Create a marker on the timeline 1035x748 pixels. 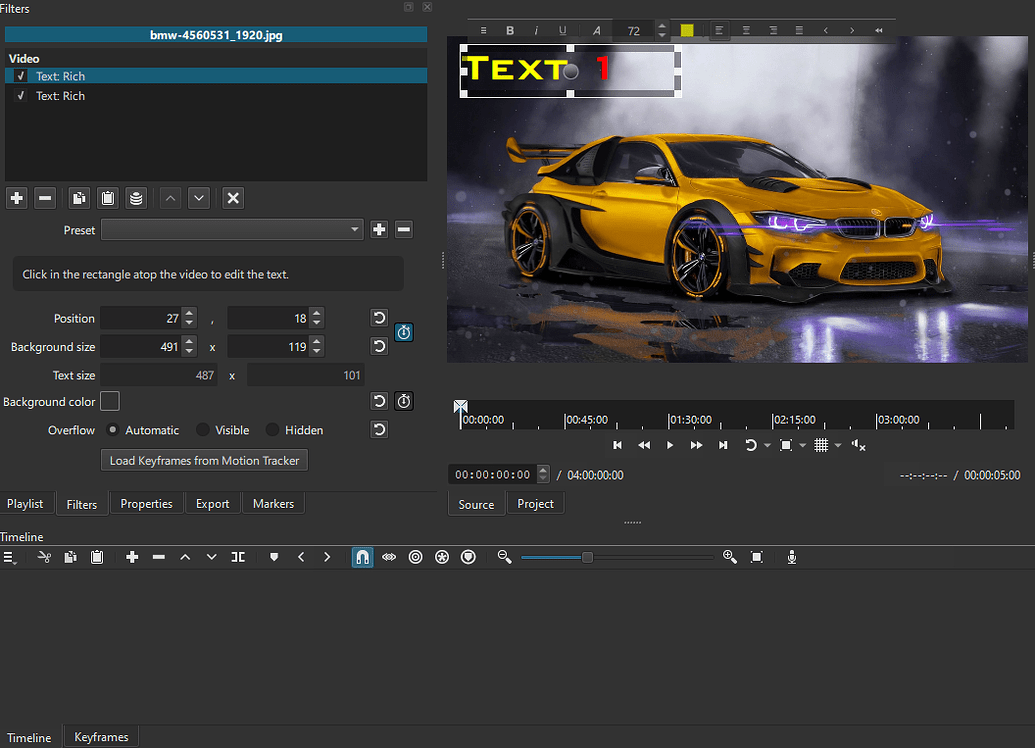[274, 557]
